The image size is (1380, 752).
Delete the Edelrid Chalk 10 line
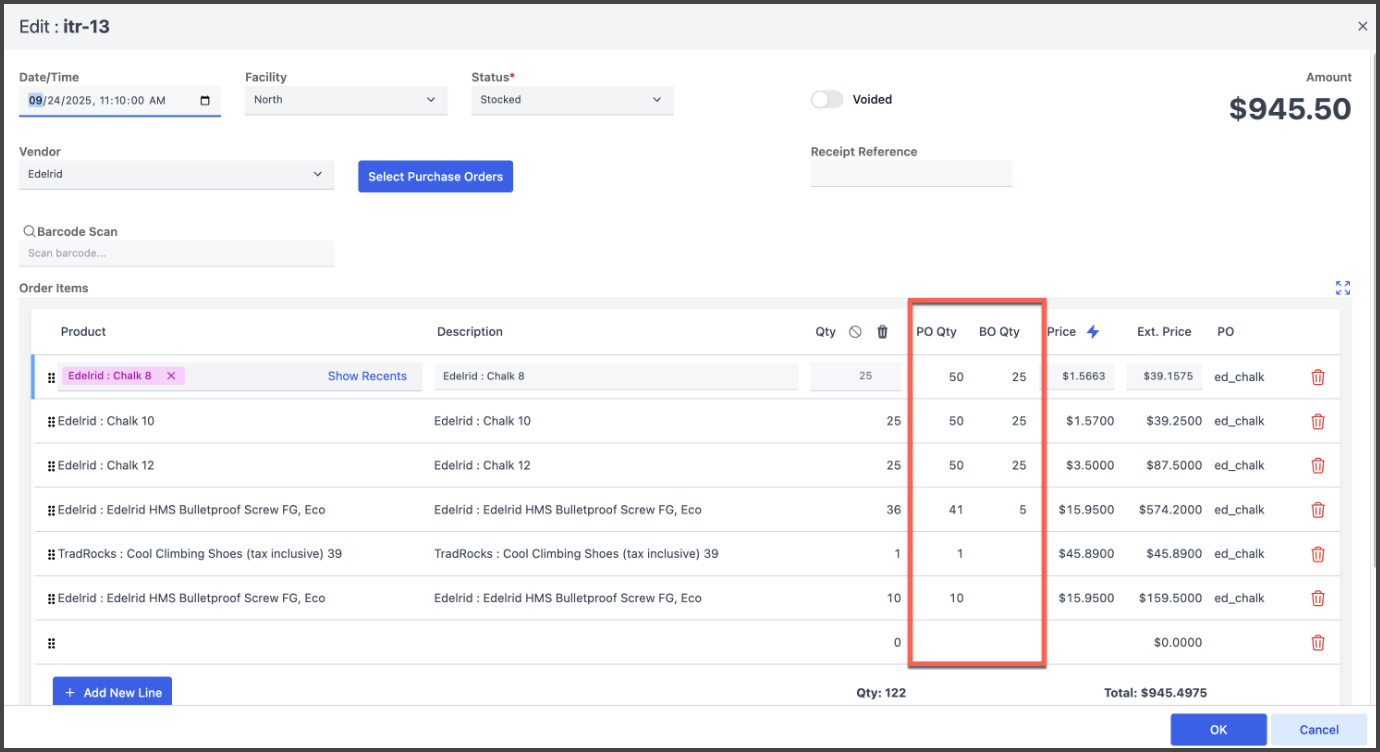click(x=1317, y=421)
